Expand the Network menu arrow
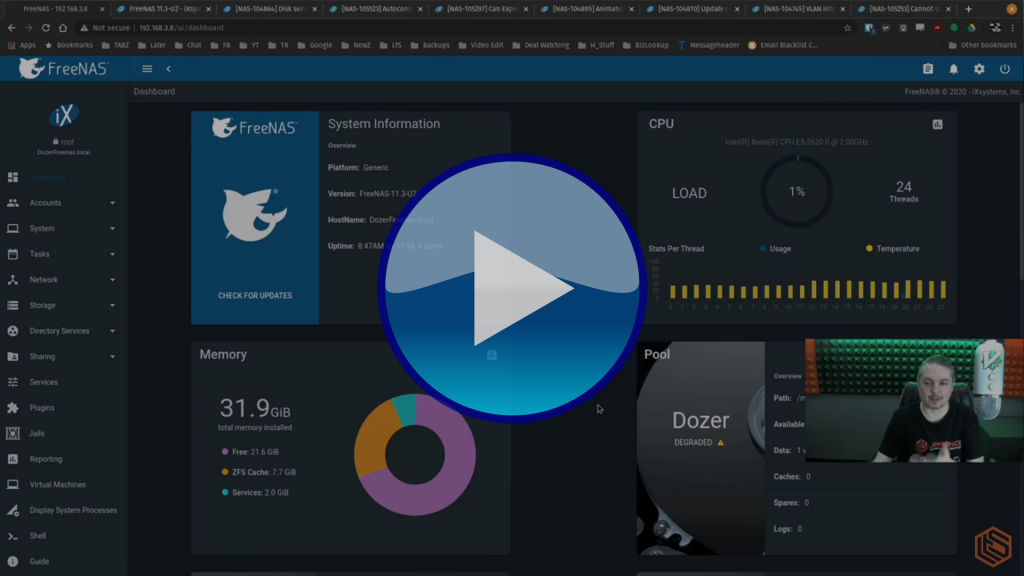Image resolution: width=1024 pixels, height=576 pixels. click(112, 280)
